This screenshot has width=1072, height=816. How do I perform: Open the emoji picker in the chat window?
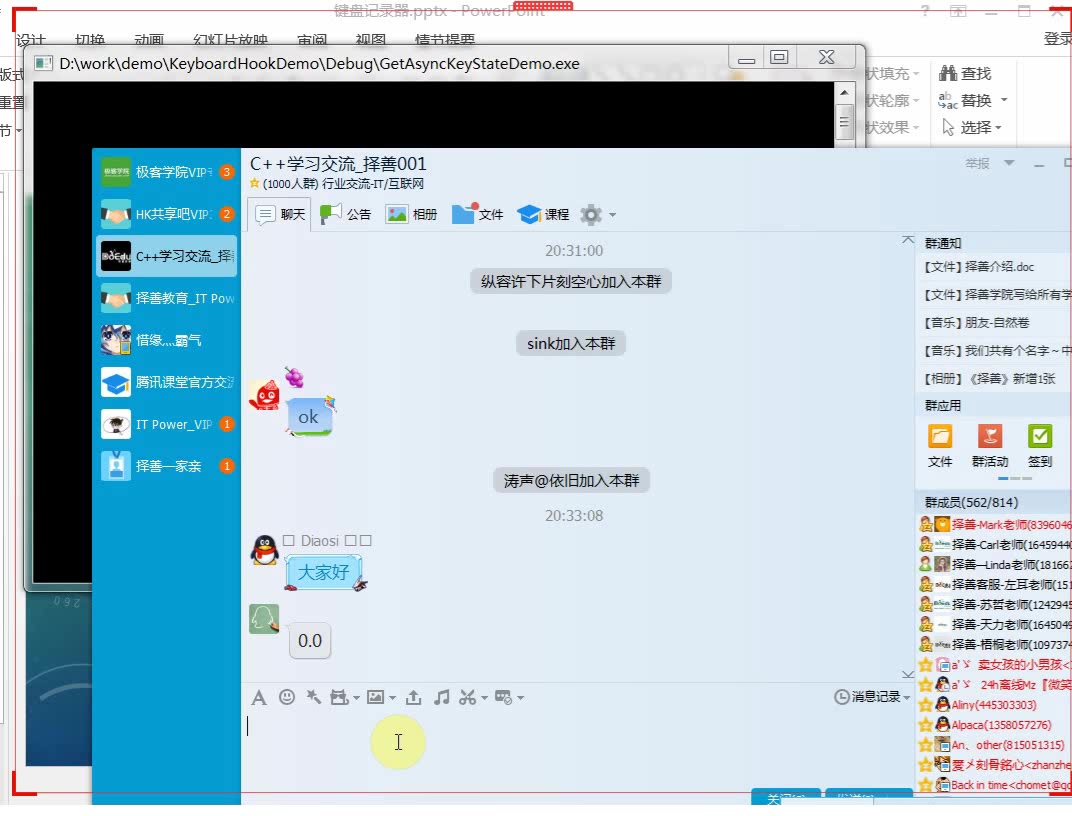287,698
